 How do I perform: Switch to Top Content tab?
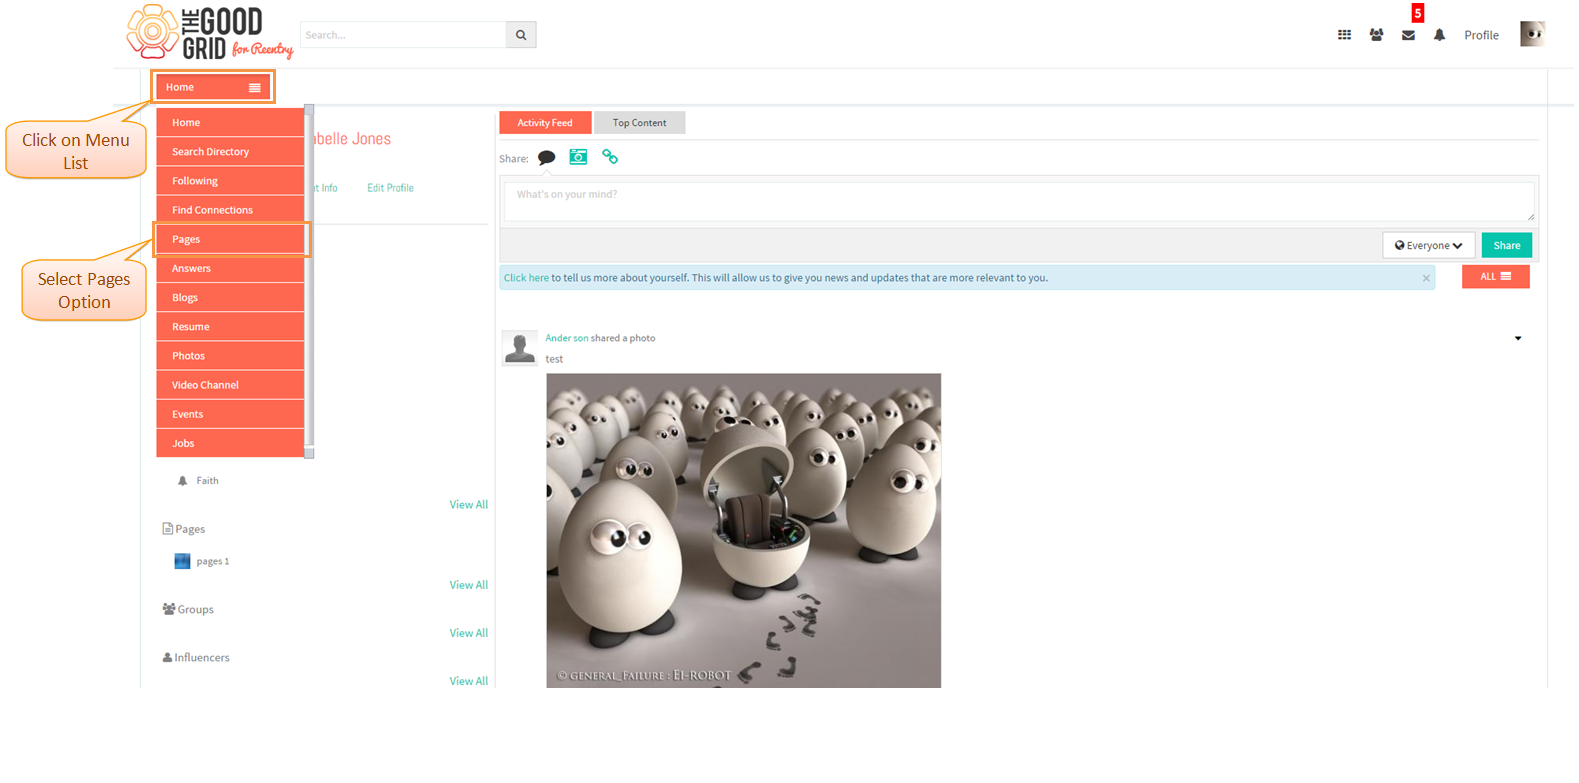[x=639, y=122]
